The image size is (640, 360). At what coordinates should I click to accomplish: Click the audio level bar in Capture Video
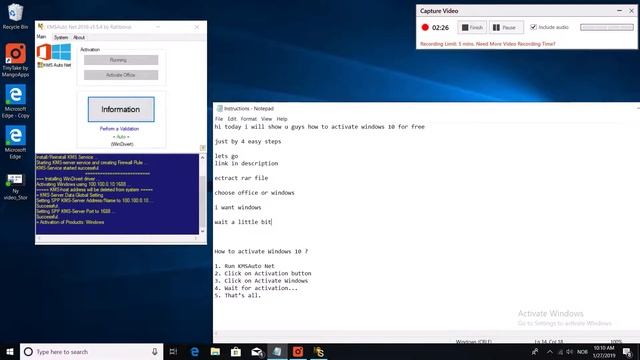pos(607,27)
